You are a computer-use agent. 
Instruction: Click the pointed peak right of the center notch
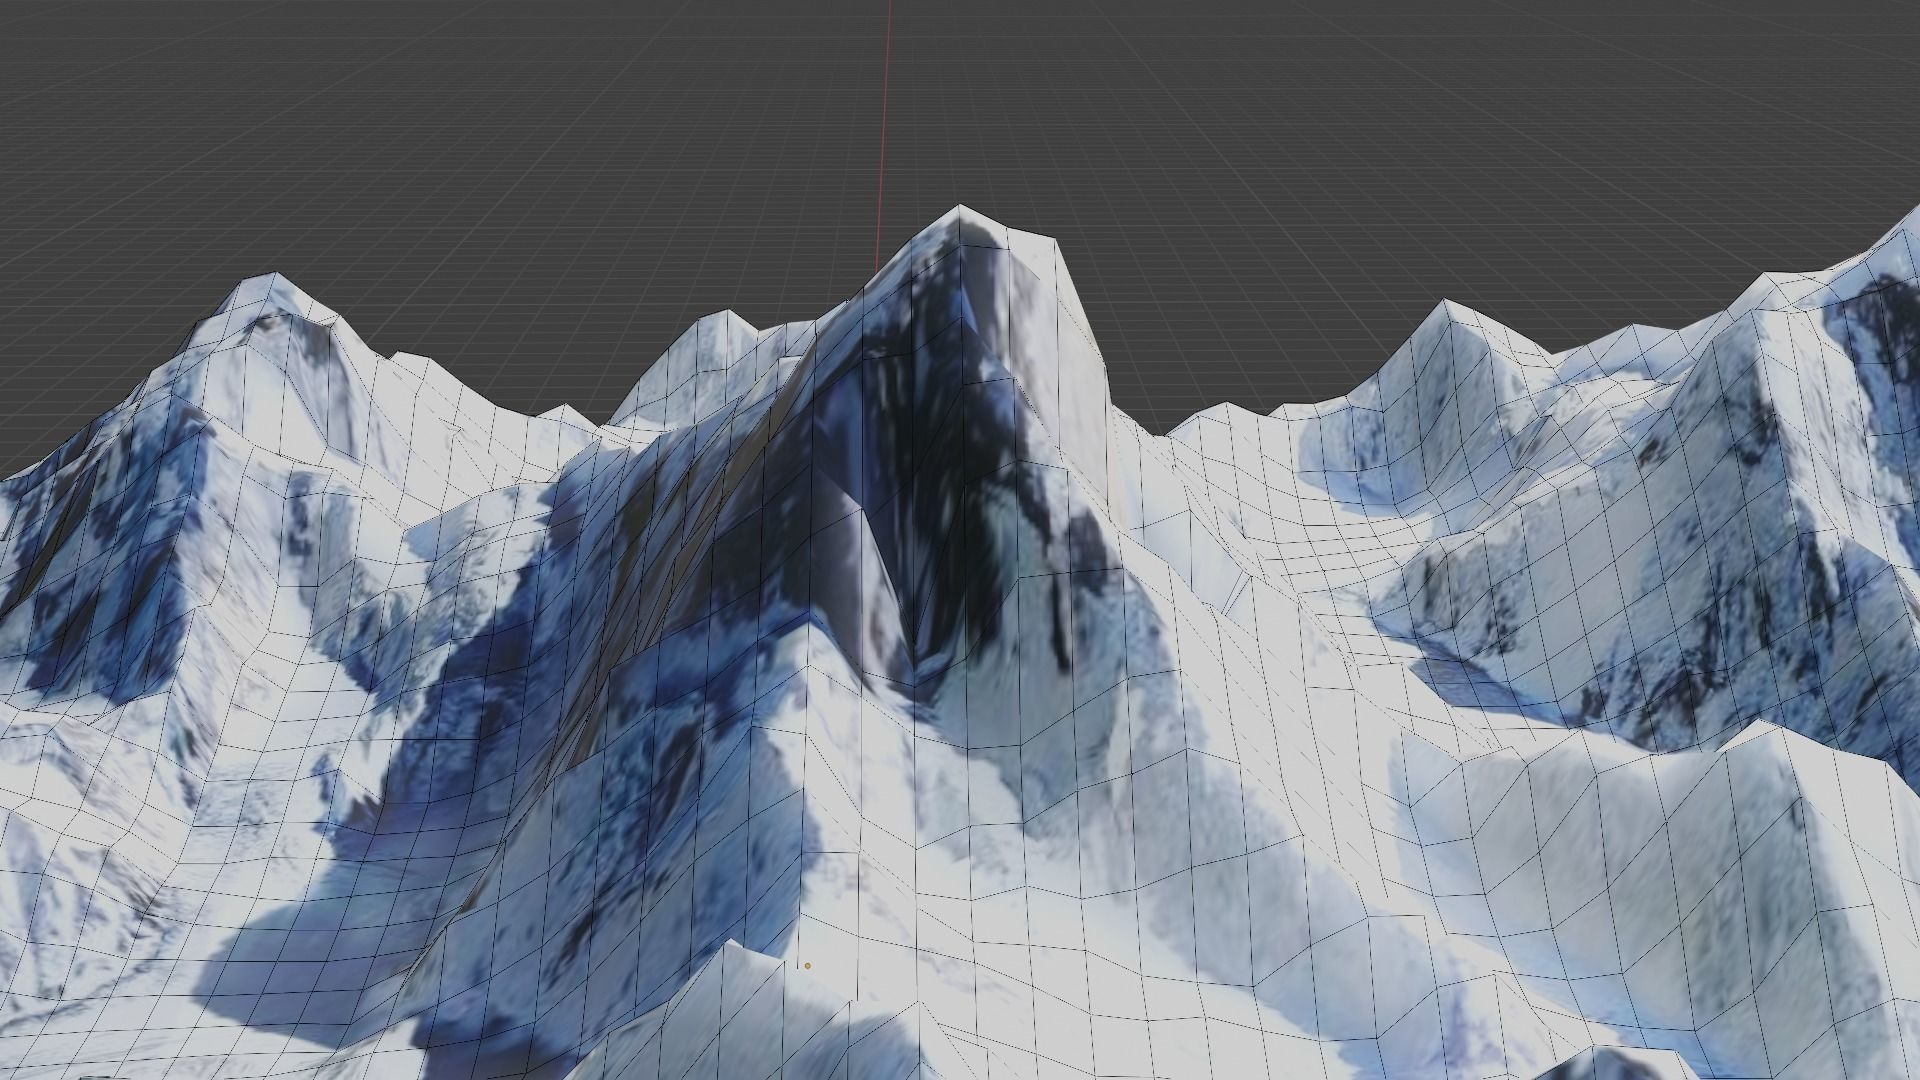1443,301
